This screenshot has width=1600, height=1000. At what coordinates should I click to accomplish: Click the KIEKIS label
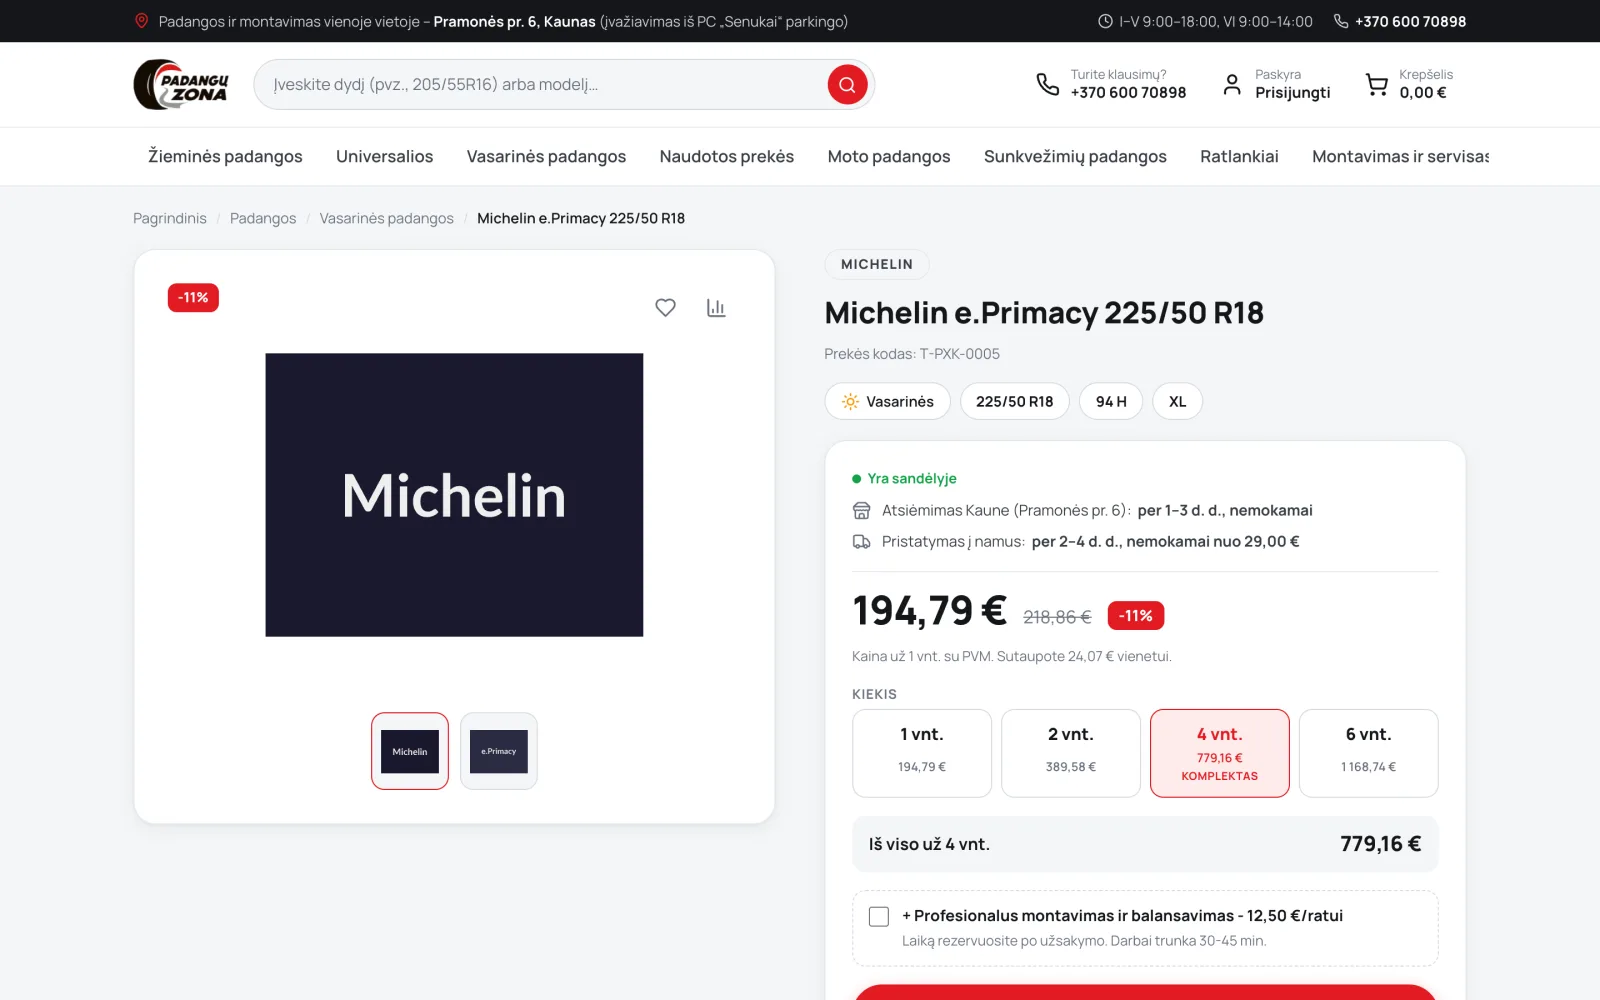pos(875,694)
